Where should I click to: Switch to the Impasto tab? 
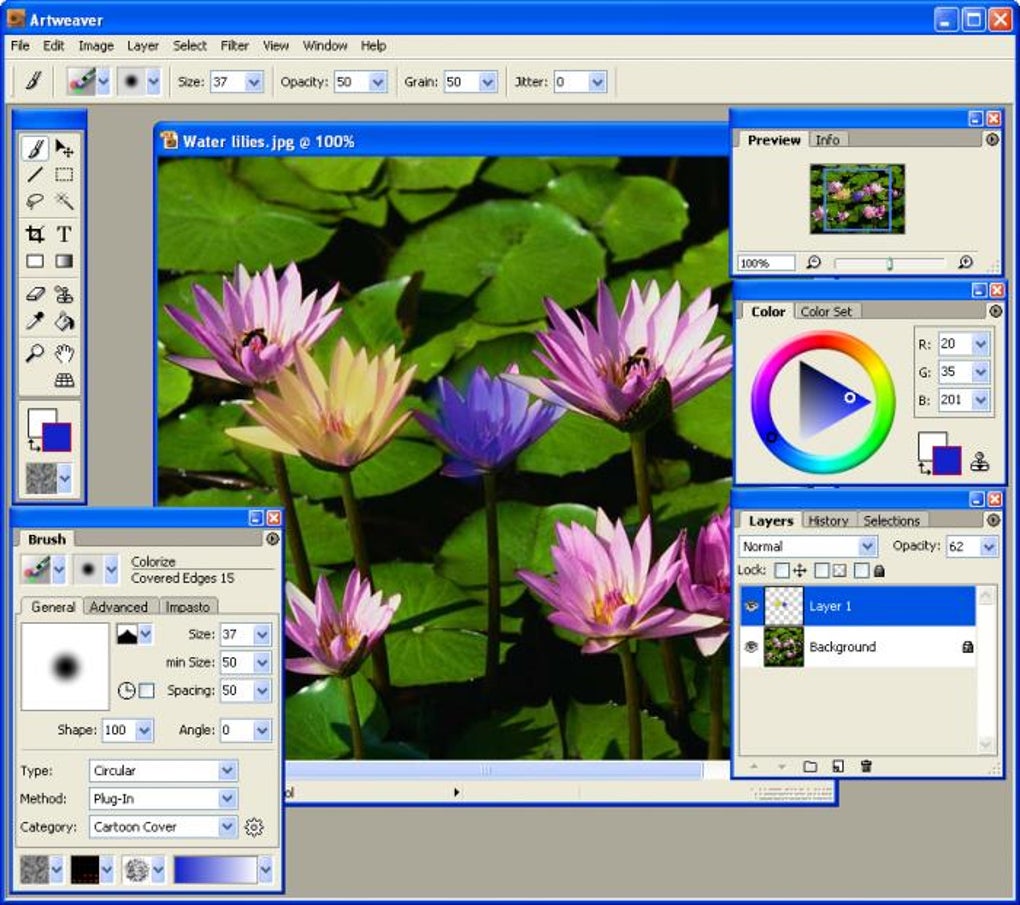coord(187,607)
